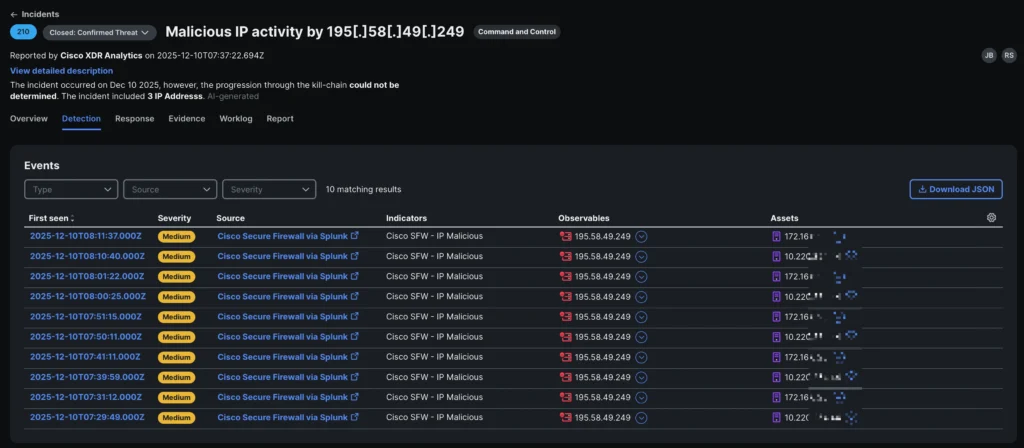Viewport: 1024px width, 448px height.
Task: Click Cisco SFW - IP Malicious in 07:51:15 row
Action: pos(434,317)
